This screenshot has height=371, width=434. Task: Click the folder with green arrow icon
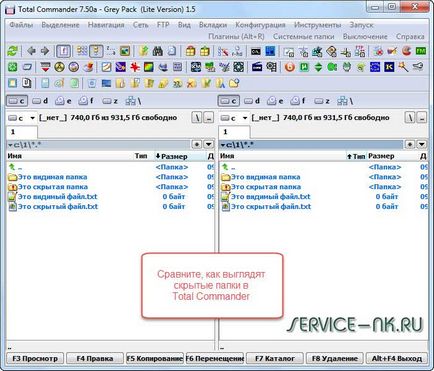point(144,51)
